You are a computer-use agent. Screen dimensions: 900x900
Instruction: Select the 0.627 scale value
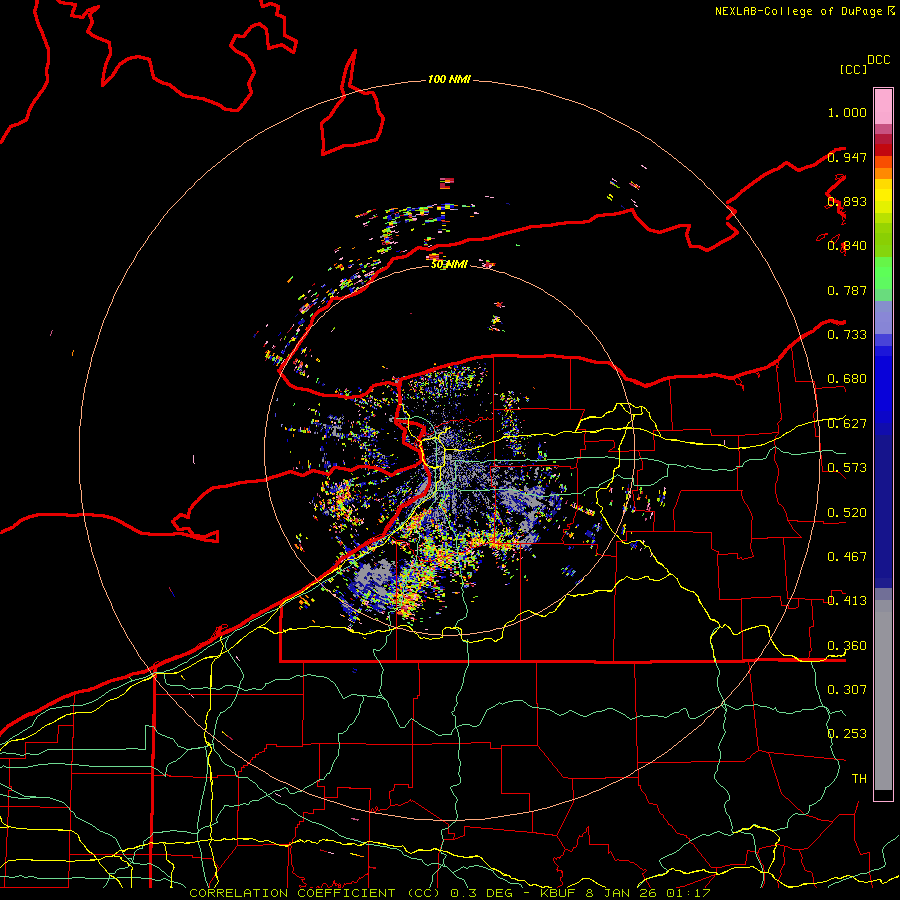pos(847,424)
